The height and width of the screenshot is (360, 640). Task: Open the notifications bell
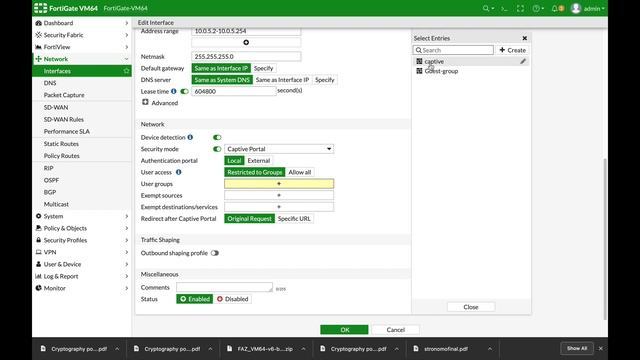point(555,8)
